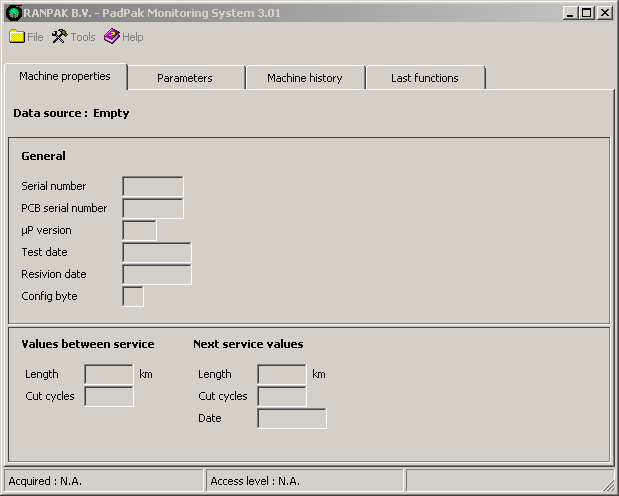Select the Machine properties tab
This screenshot has width=619, height=496.
(x=66, y=77)
